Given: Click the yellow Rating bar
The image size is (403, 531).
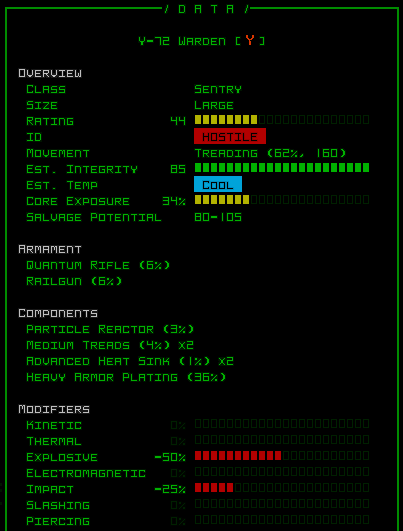Looking at the screenshot, I should tap(282, 120).
